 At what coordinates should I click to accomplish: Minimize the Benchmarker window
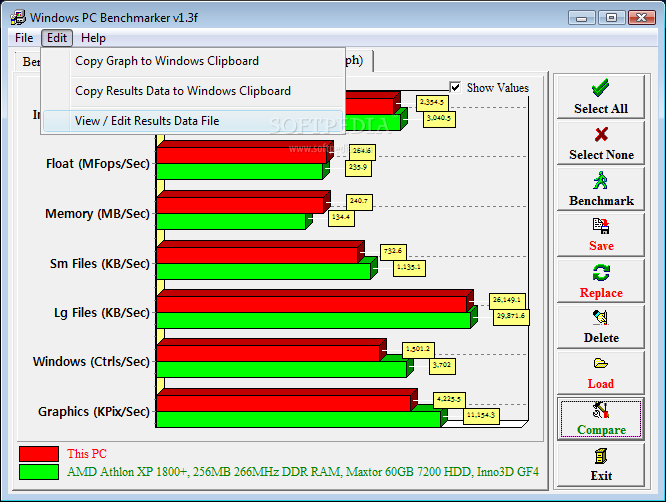[x=581, y=18]
